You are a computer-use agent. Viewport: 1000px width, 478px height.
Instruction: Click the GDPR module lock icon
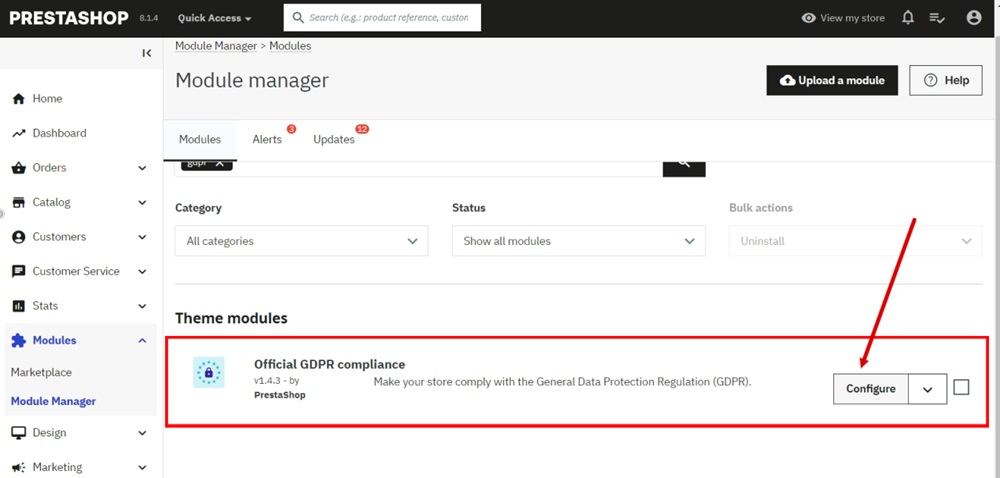(x=209, y=372)
